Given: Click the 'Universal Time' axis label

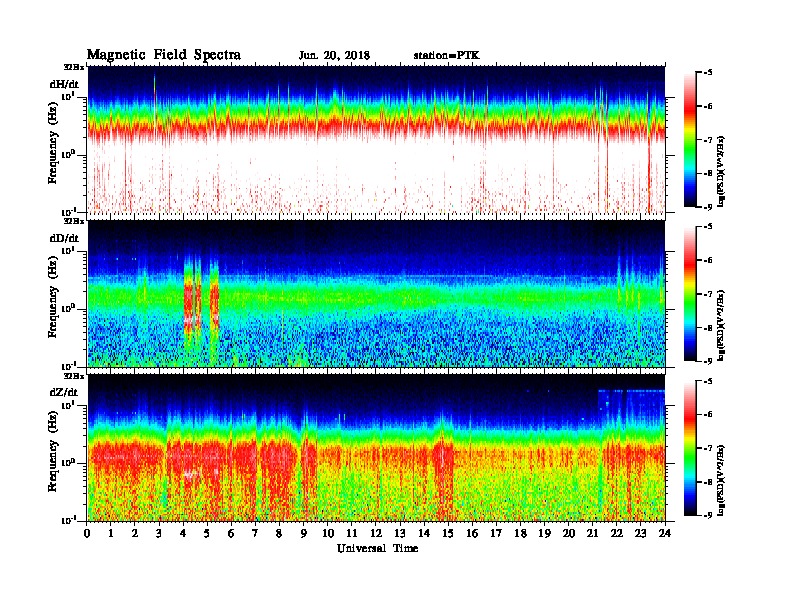Looking at the screenshot, I should 377,548.
